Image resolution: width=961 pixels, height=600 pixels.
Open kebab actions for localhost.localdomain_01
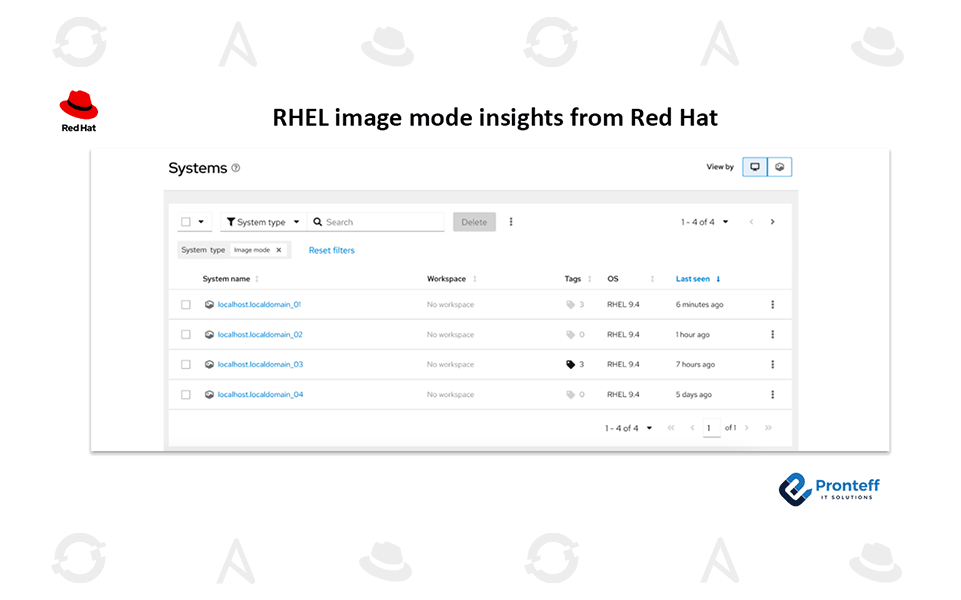(772, 305)
